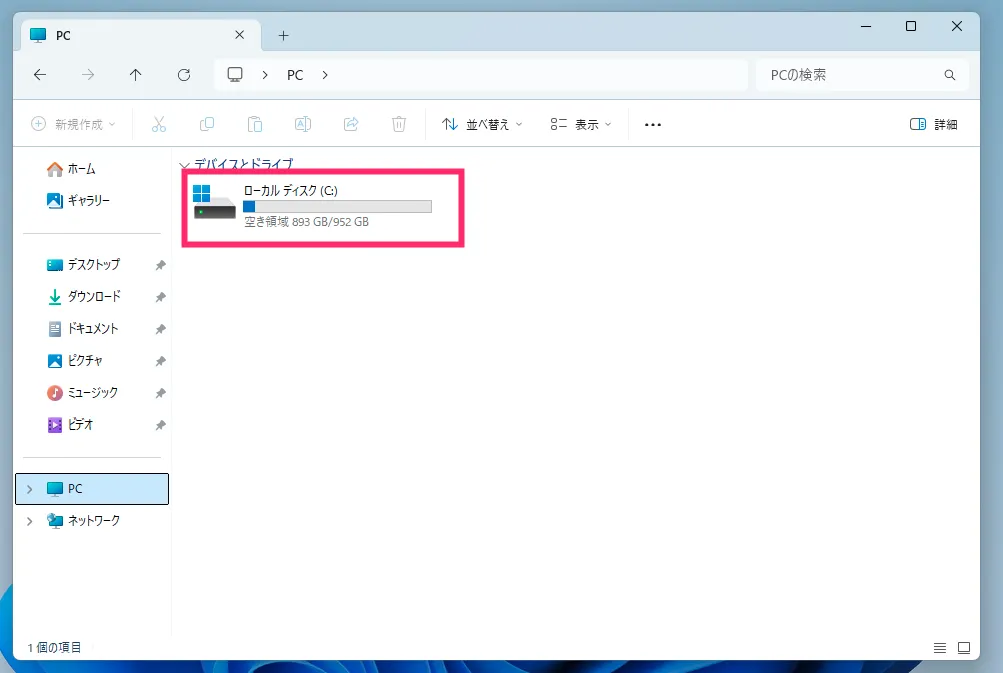Click the pin icon beside デスクトップ

[x=161, y=265]
